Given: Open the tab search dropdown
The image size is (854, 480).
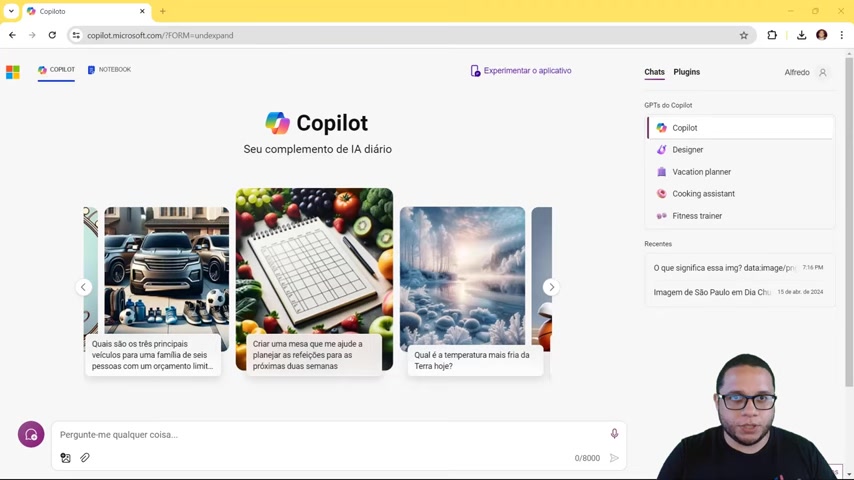Looking at the screenshot, I should click(11, 11).
